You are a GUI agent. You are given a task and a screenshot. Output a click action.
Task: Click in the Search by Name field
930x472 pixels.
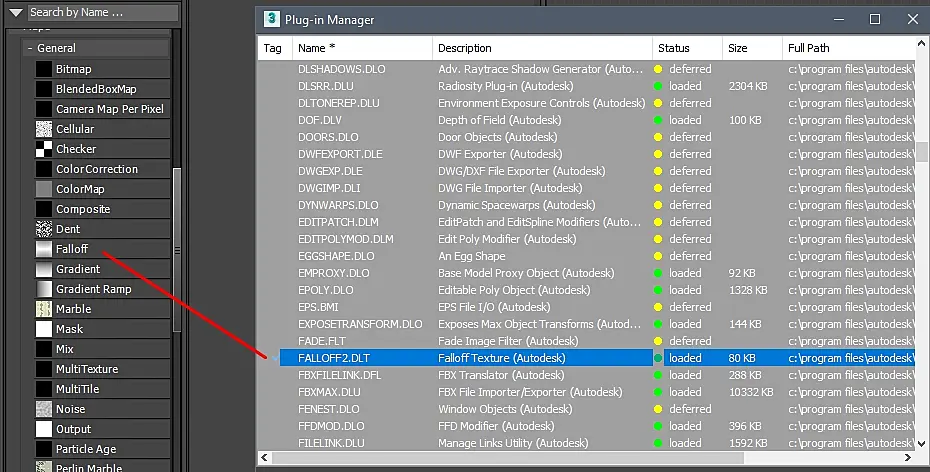(x=103, y=12)
